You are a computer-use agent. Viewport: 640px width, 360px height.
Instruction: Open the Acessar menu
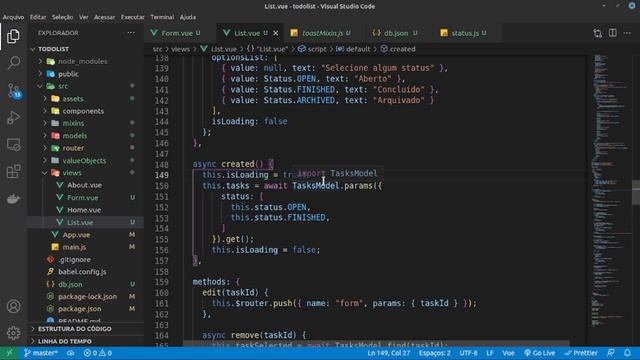[x=104, y=17]
